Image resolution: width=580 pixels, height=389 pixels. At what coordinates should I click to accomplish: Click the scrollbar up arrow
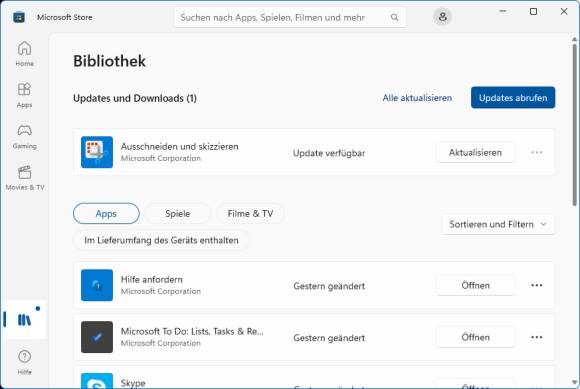[x=574, y=39]
